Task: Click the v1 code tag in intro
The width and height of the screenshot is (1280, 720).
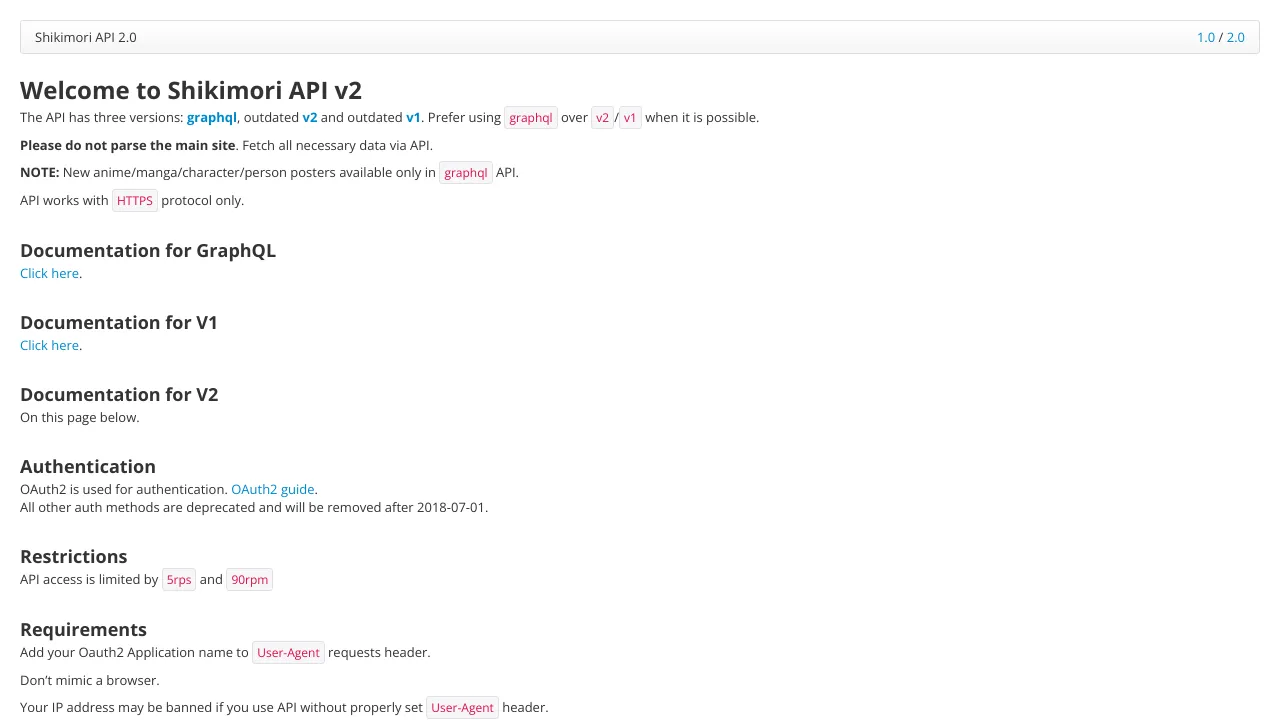Action: (630, 118)
